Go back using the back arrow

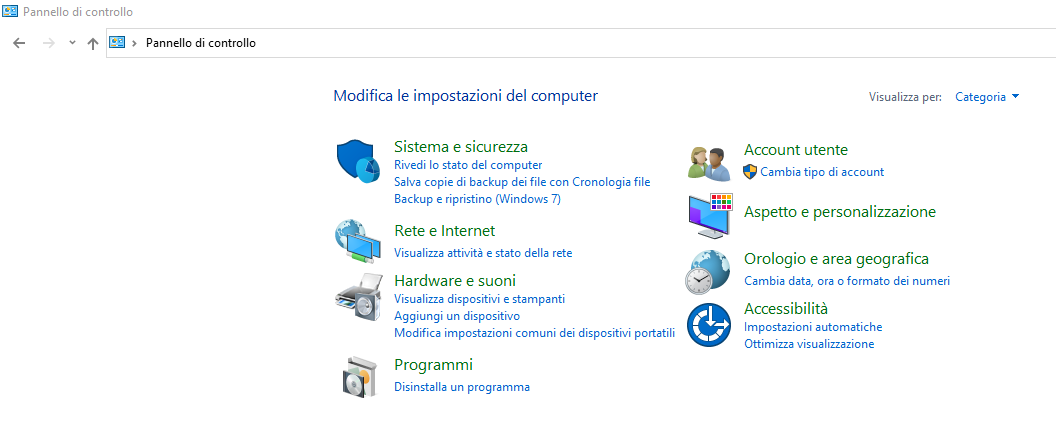pos(19,43)
